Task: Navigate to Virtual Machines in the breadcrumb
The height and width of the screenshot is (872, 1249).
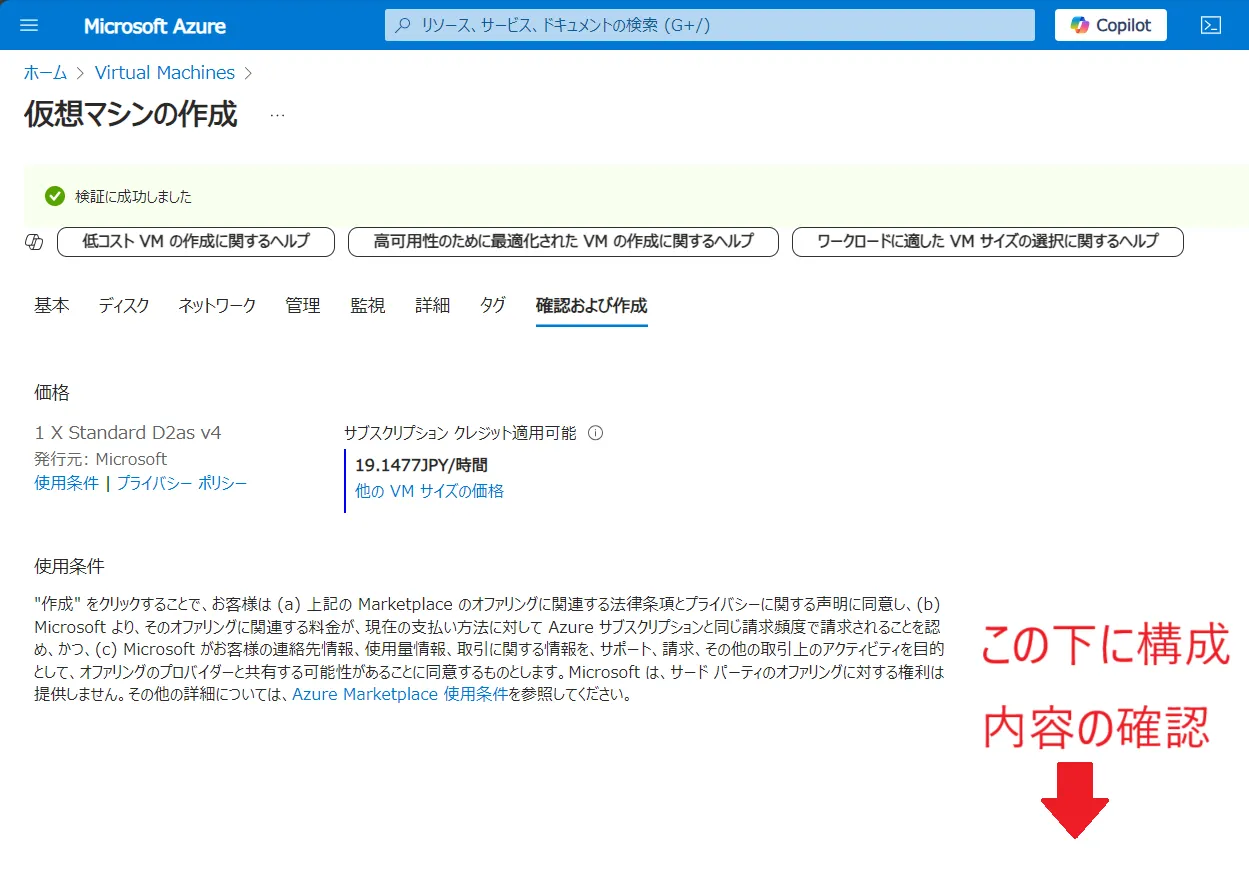Action: click(x=164, y=73)
